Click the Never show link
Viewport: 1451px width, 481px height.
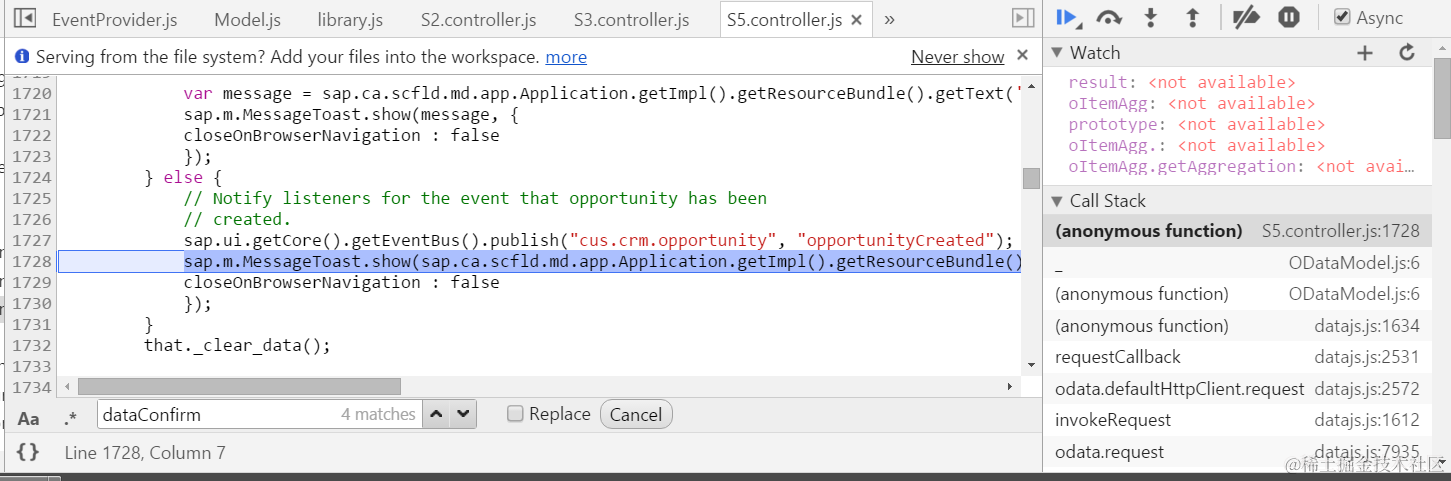point(957,57)
